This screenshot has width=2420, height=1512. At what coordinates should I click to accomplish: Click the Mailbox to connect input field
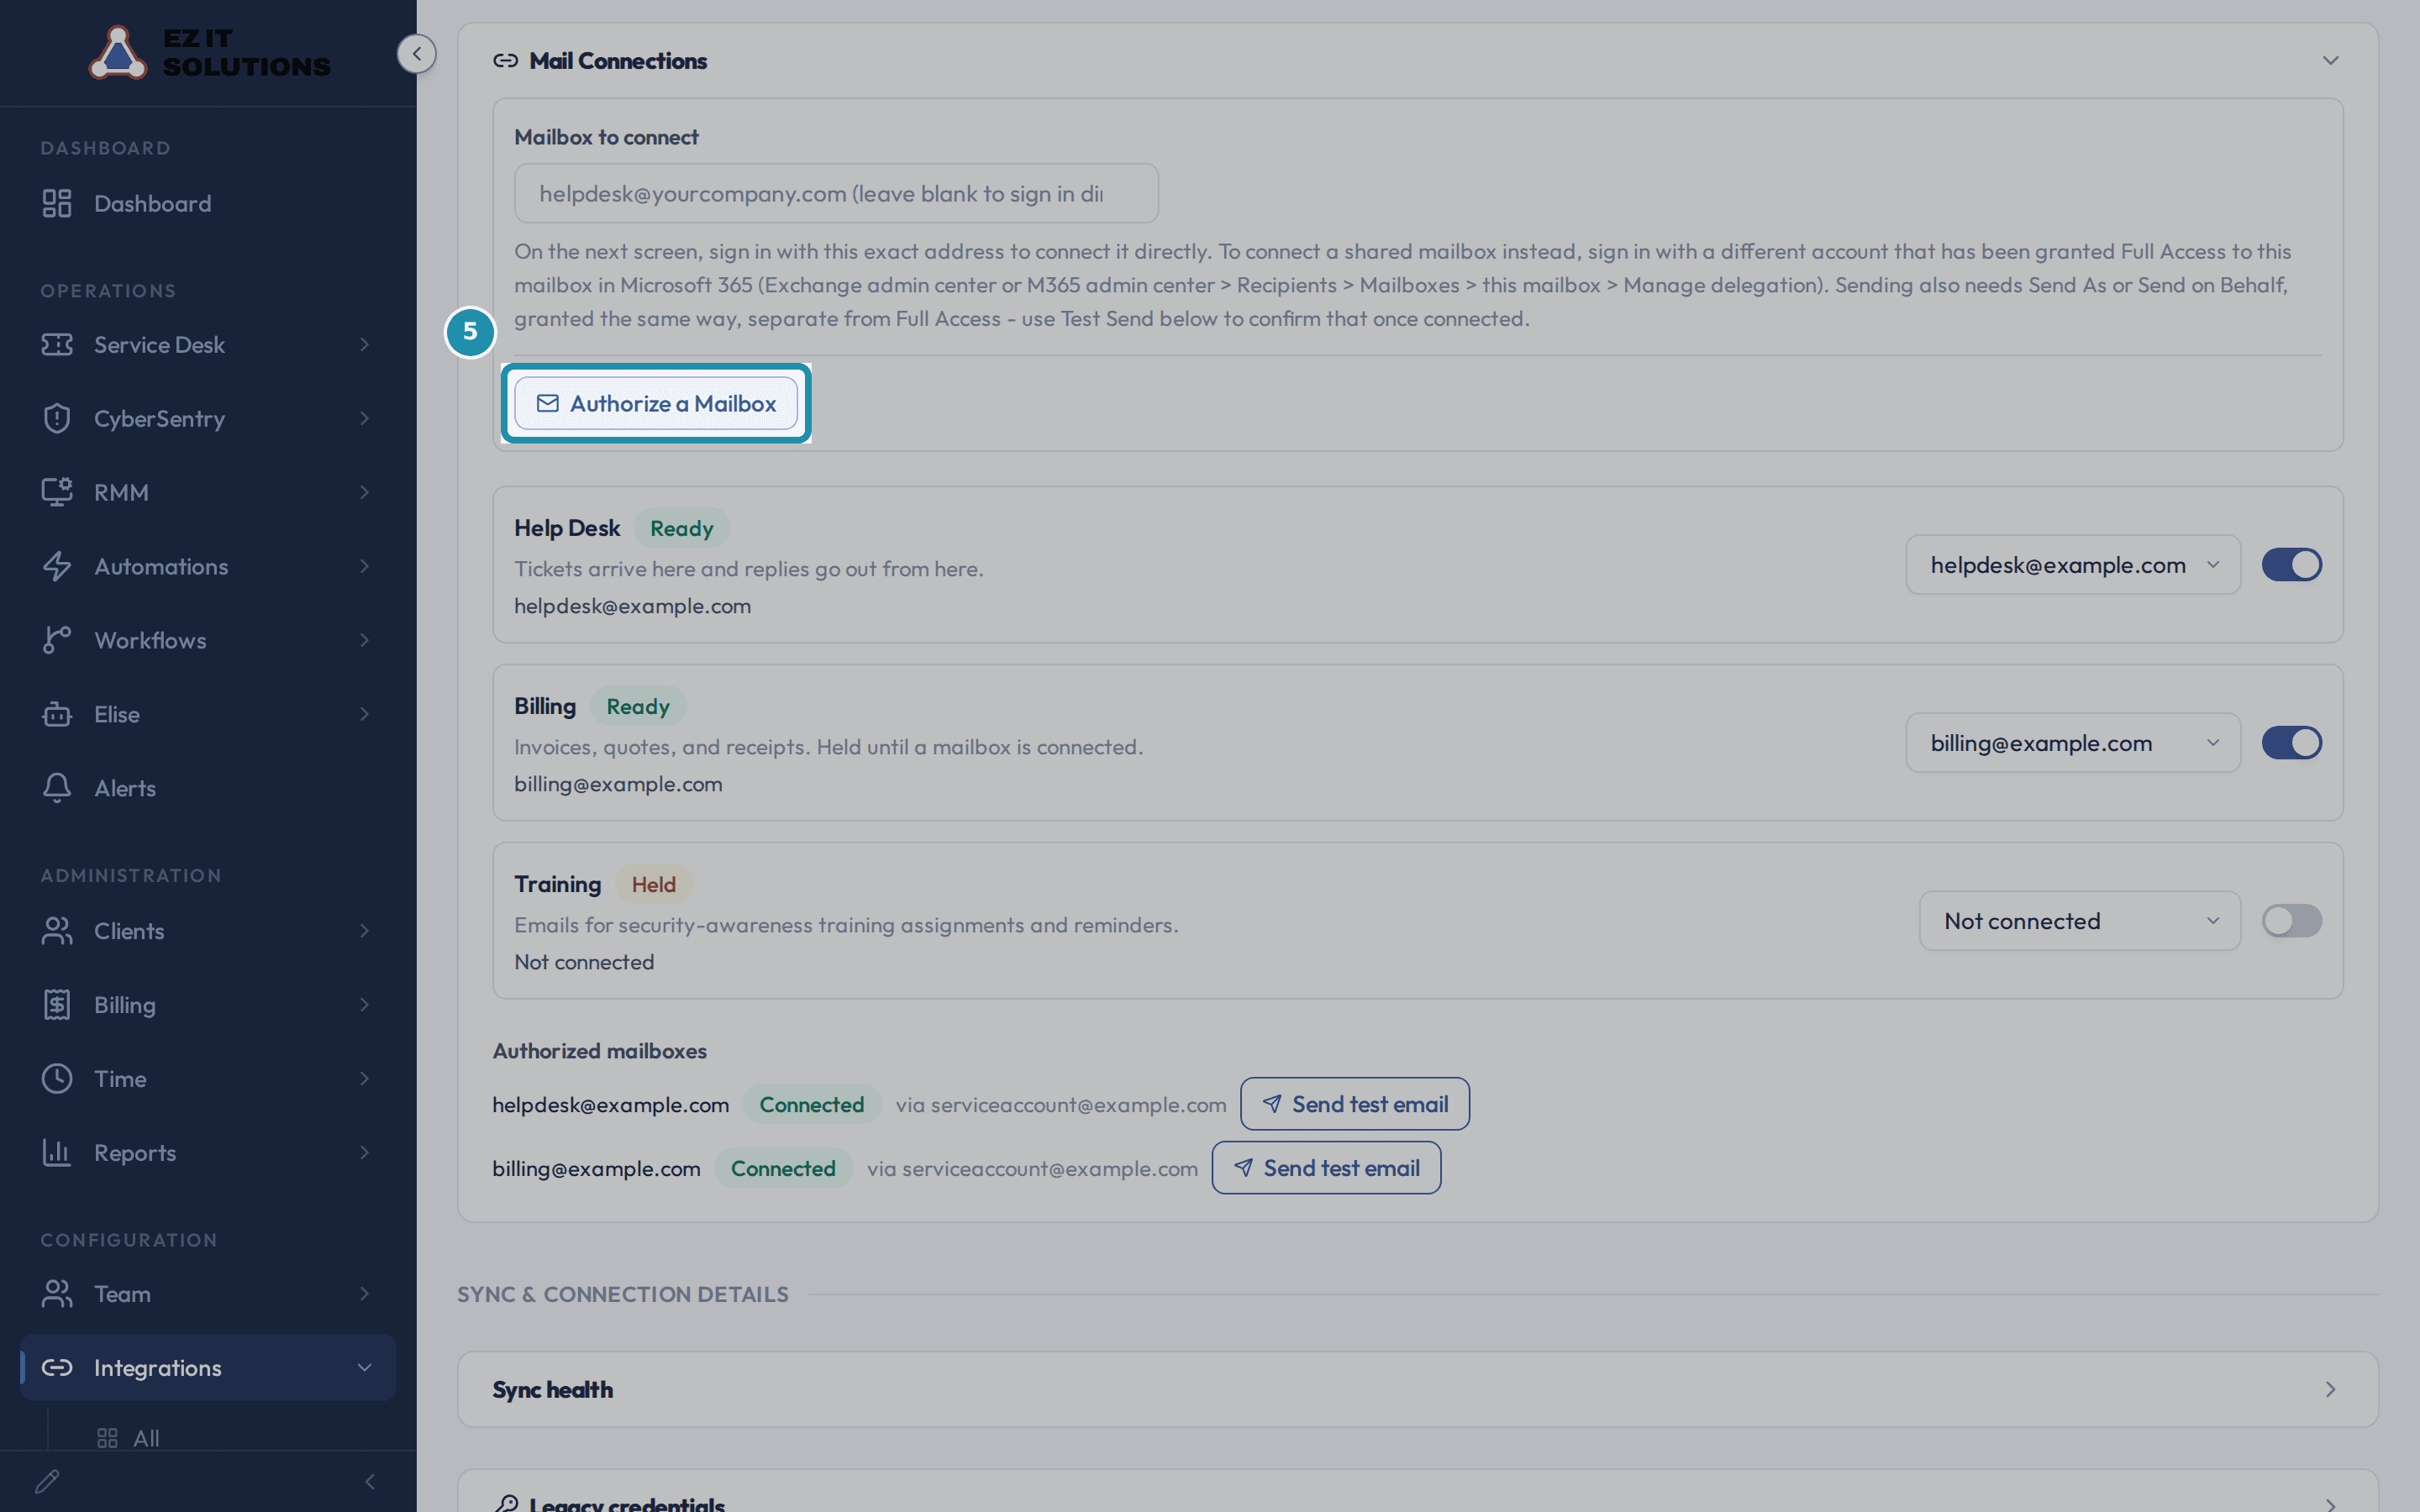point(836,193)
